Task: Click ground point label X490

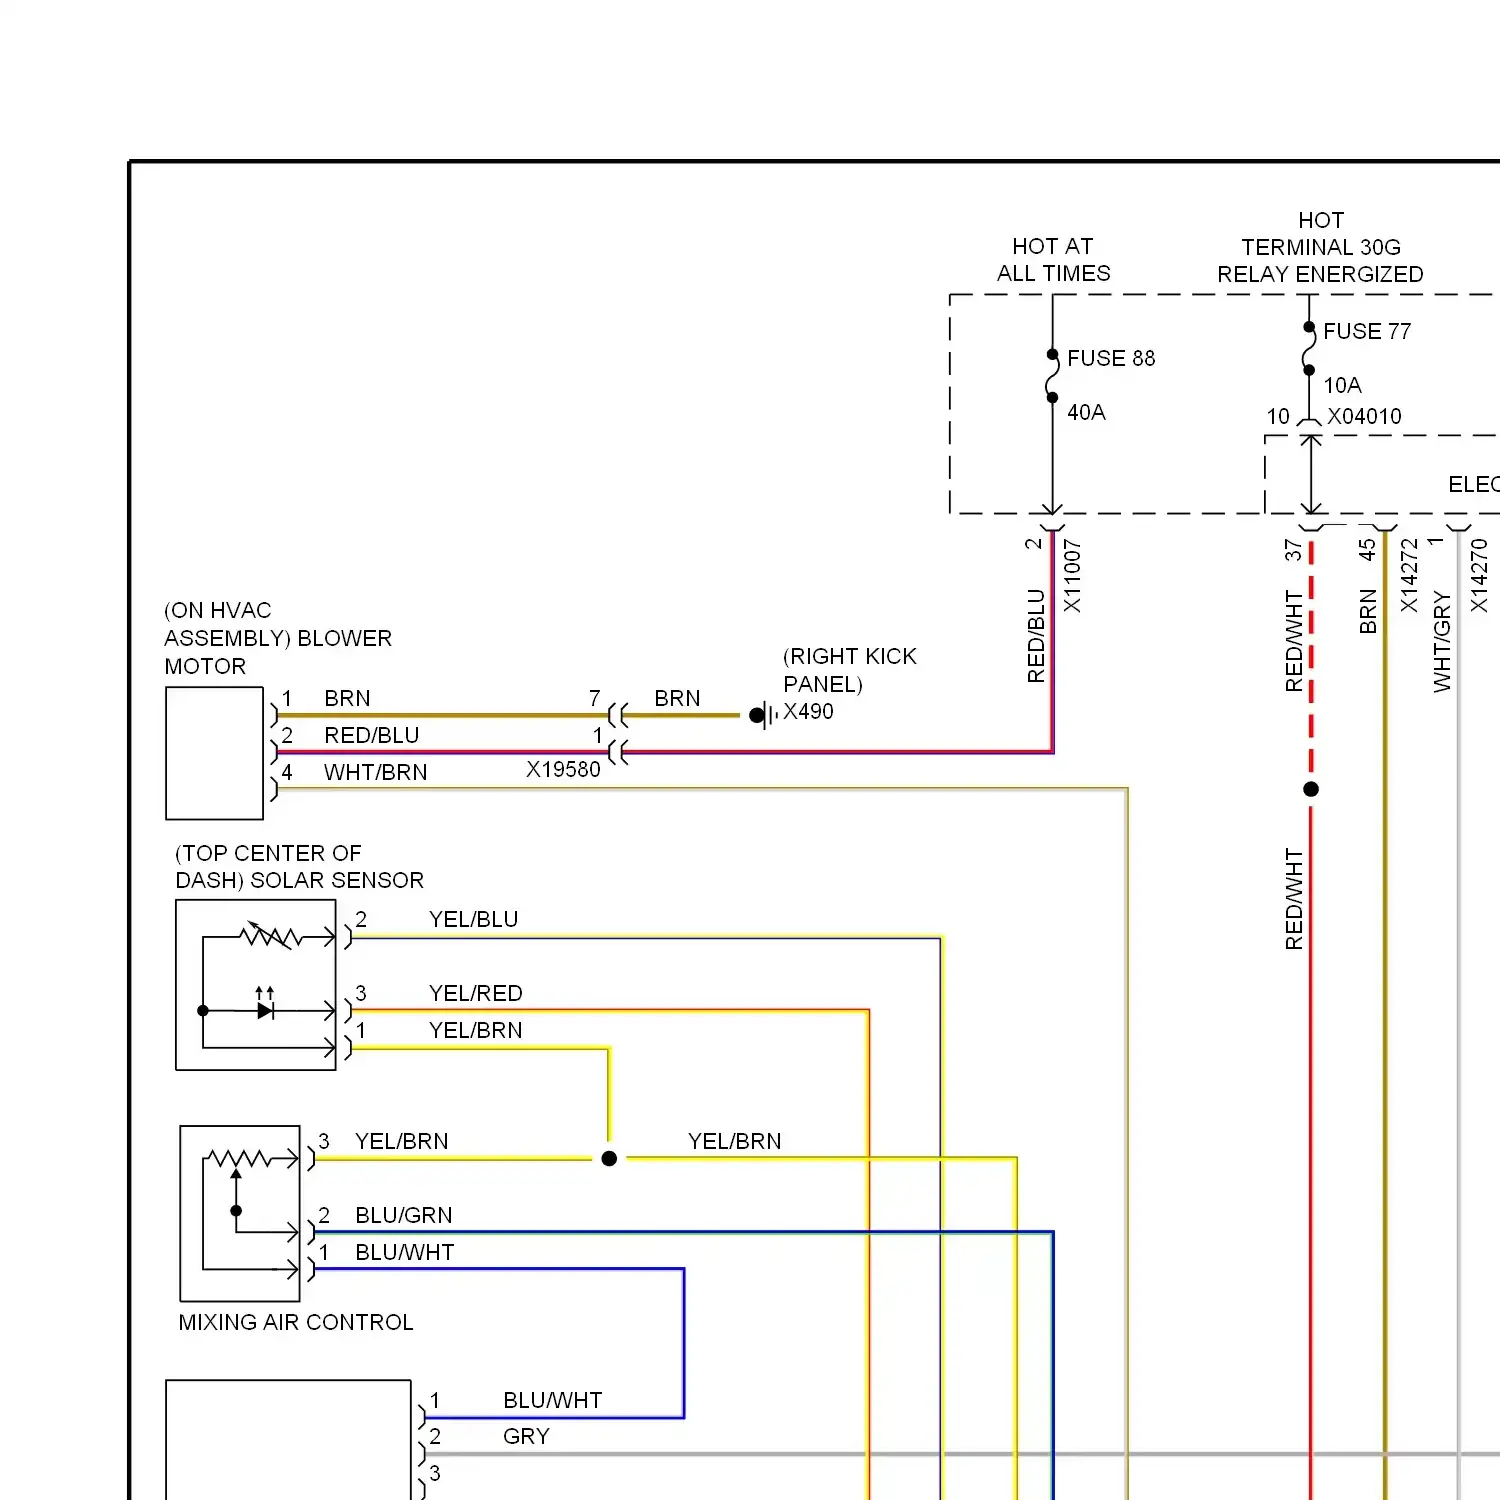Action: pos(808,711)
